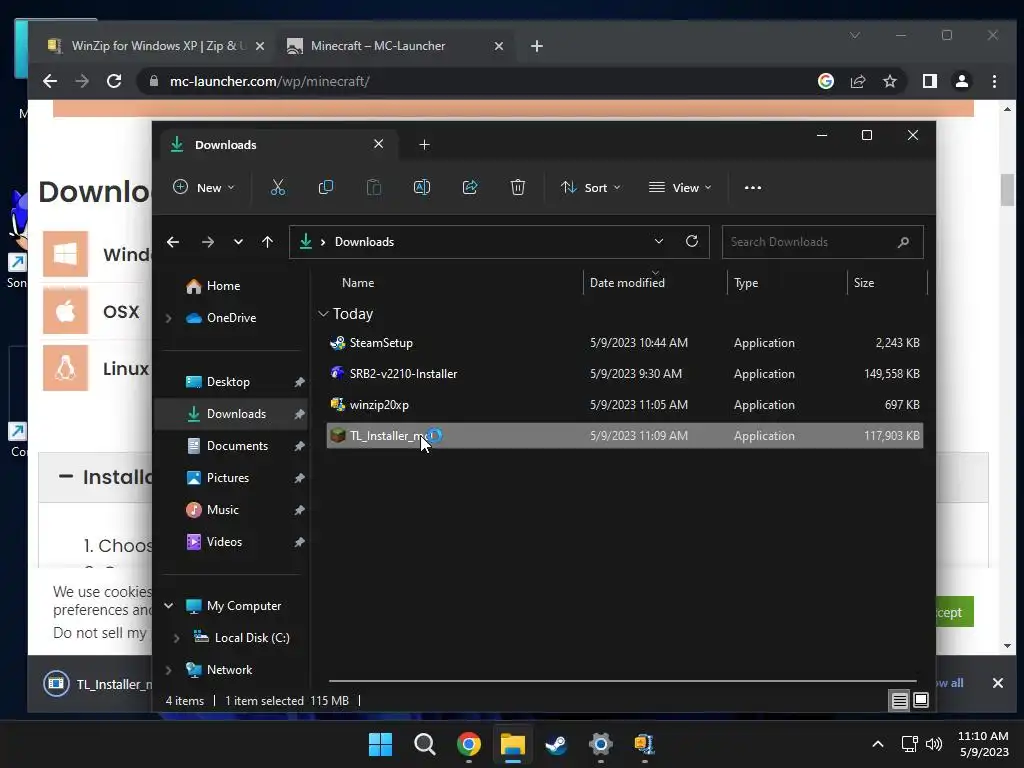Screen dimensions: 1024x768
Task: Click the Google icon in address bar
Action: (825, 81)
